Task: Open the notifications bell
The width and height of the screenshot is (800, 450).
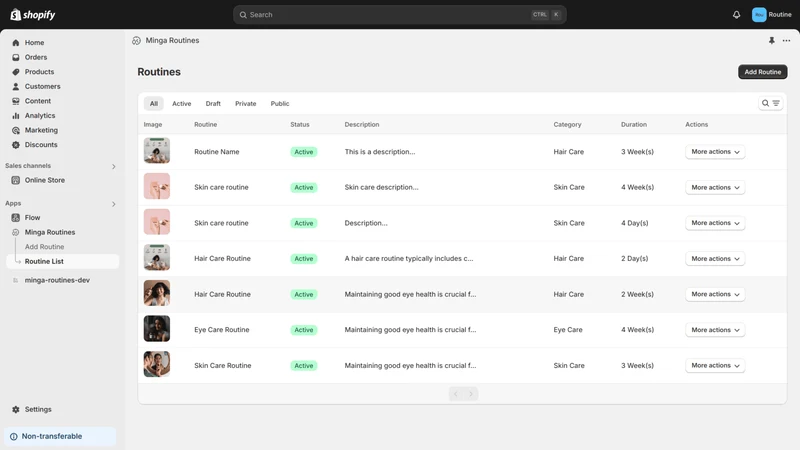Action: click(736, 15)
